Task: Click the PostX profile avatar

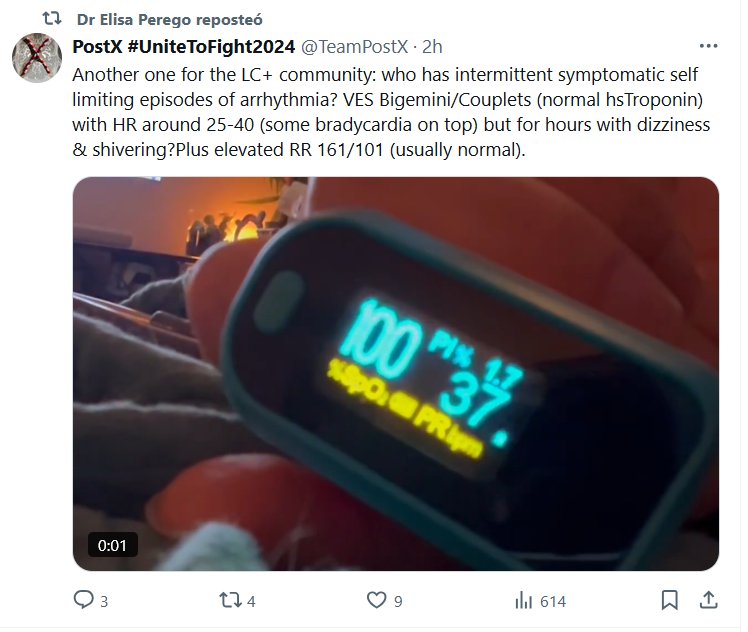Action: point(37,58)
